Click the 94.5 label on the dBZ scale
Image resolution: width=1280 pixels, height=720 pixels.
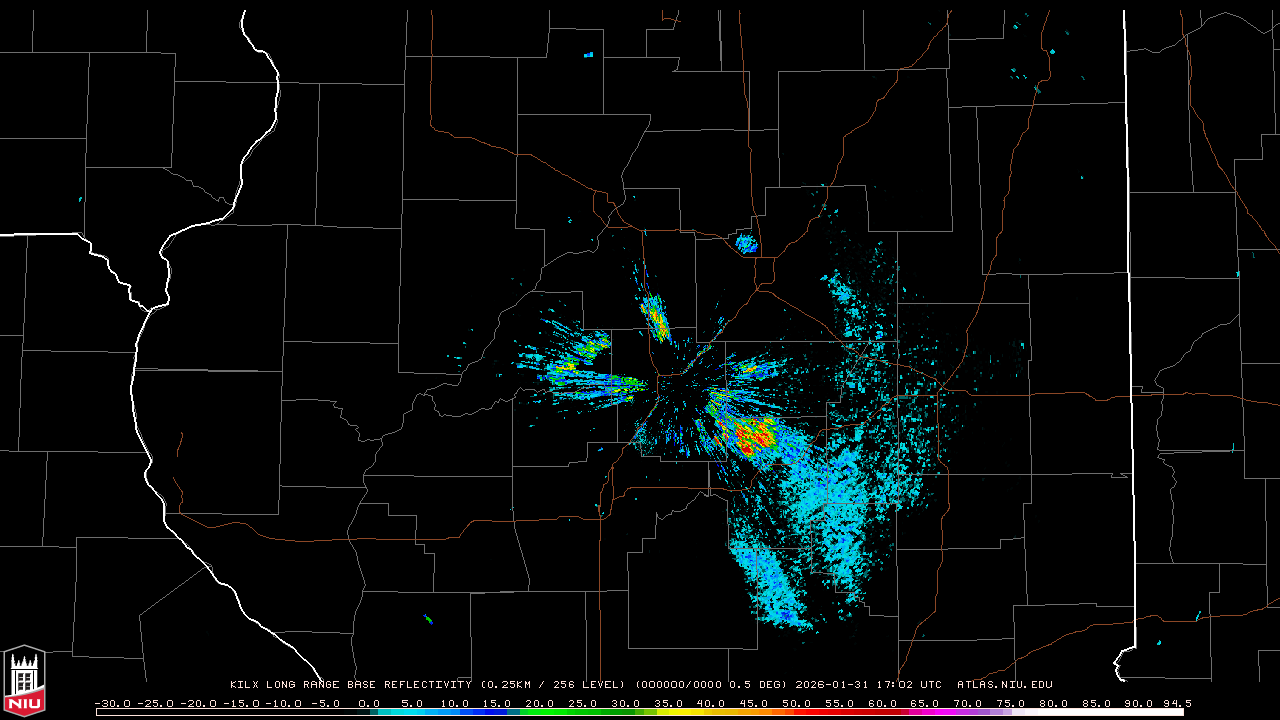1176,703
